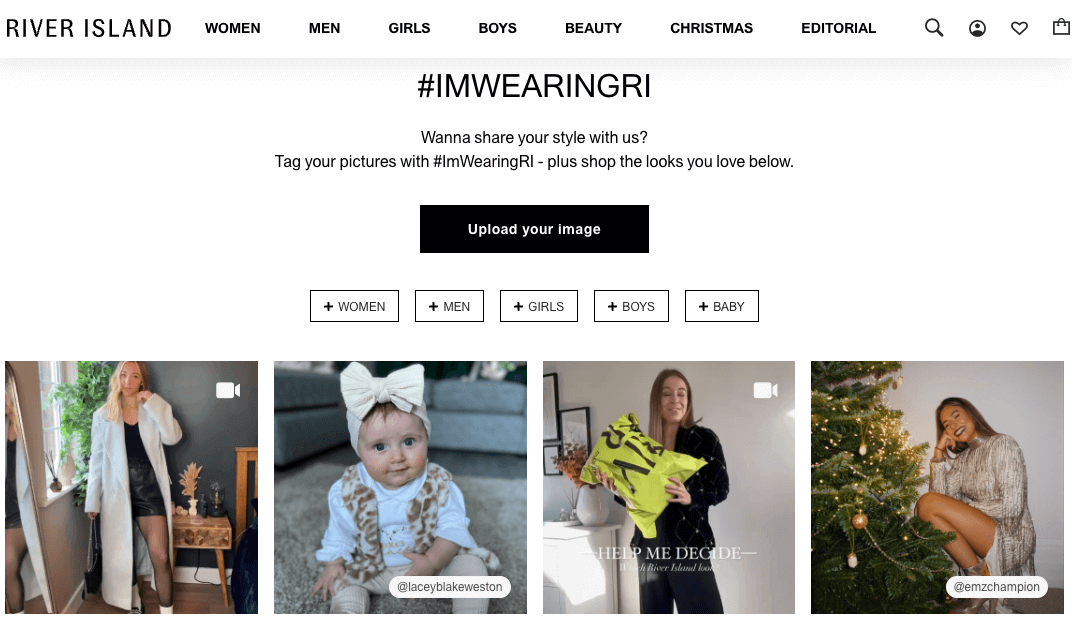Image resolution: width=1072 pixels, height=622 pixels.
Task: Open the Women navigation menu
Action: pyautogui.click(x=232, y=28)
